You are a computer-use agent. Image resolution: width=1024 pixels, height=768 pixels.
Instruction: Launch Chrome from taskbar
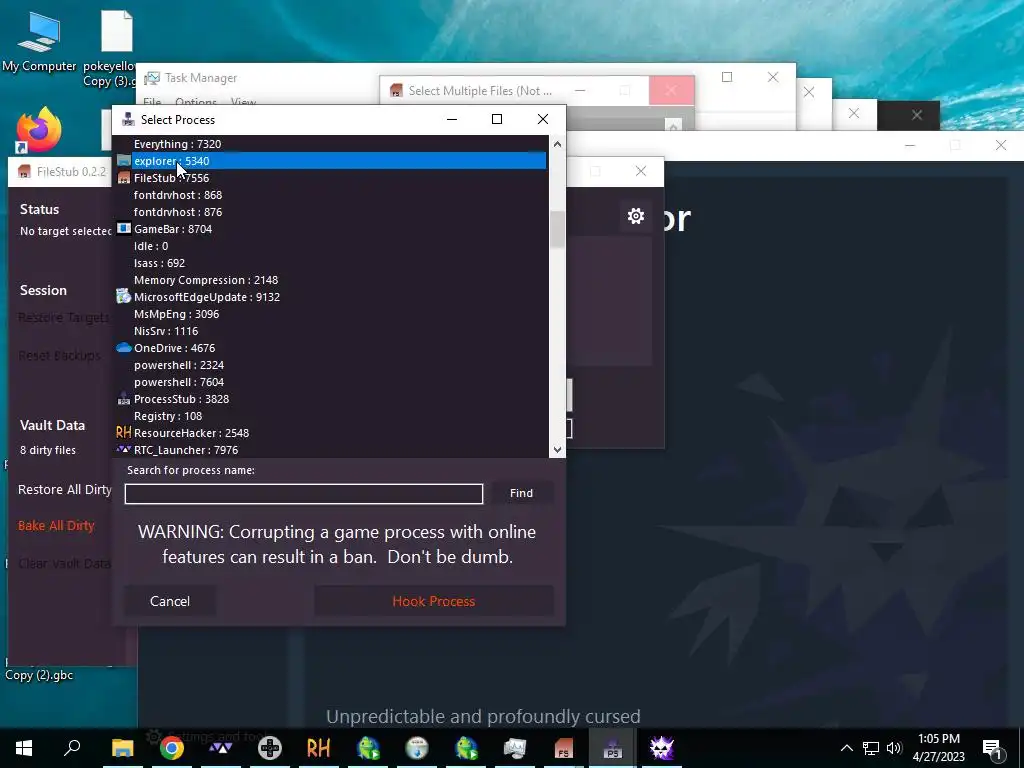pyautogui.click(x=172, y=748)
